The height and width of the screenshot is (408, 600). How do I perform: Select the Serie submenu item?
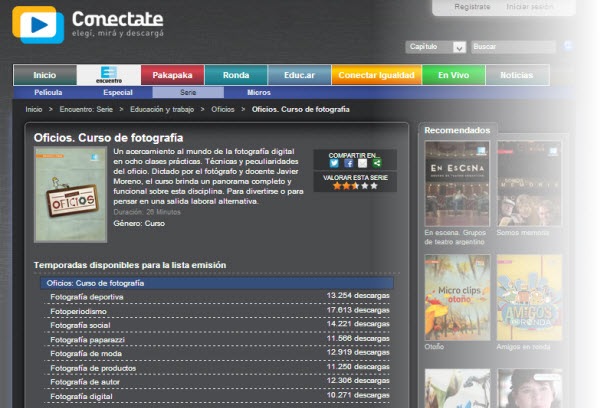click(x=188, y=92)
